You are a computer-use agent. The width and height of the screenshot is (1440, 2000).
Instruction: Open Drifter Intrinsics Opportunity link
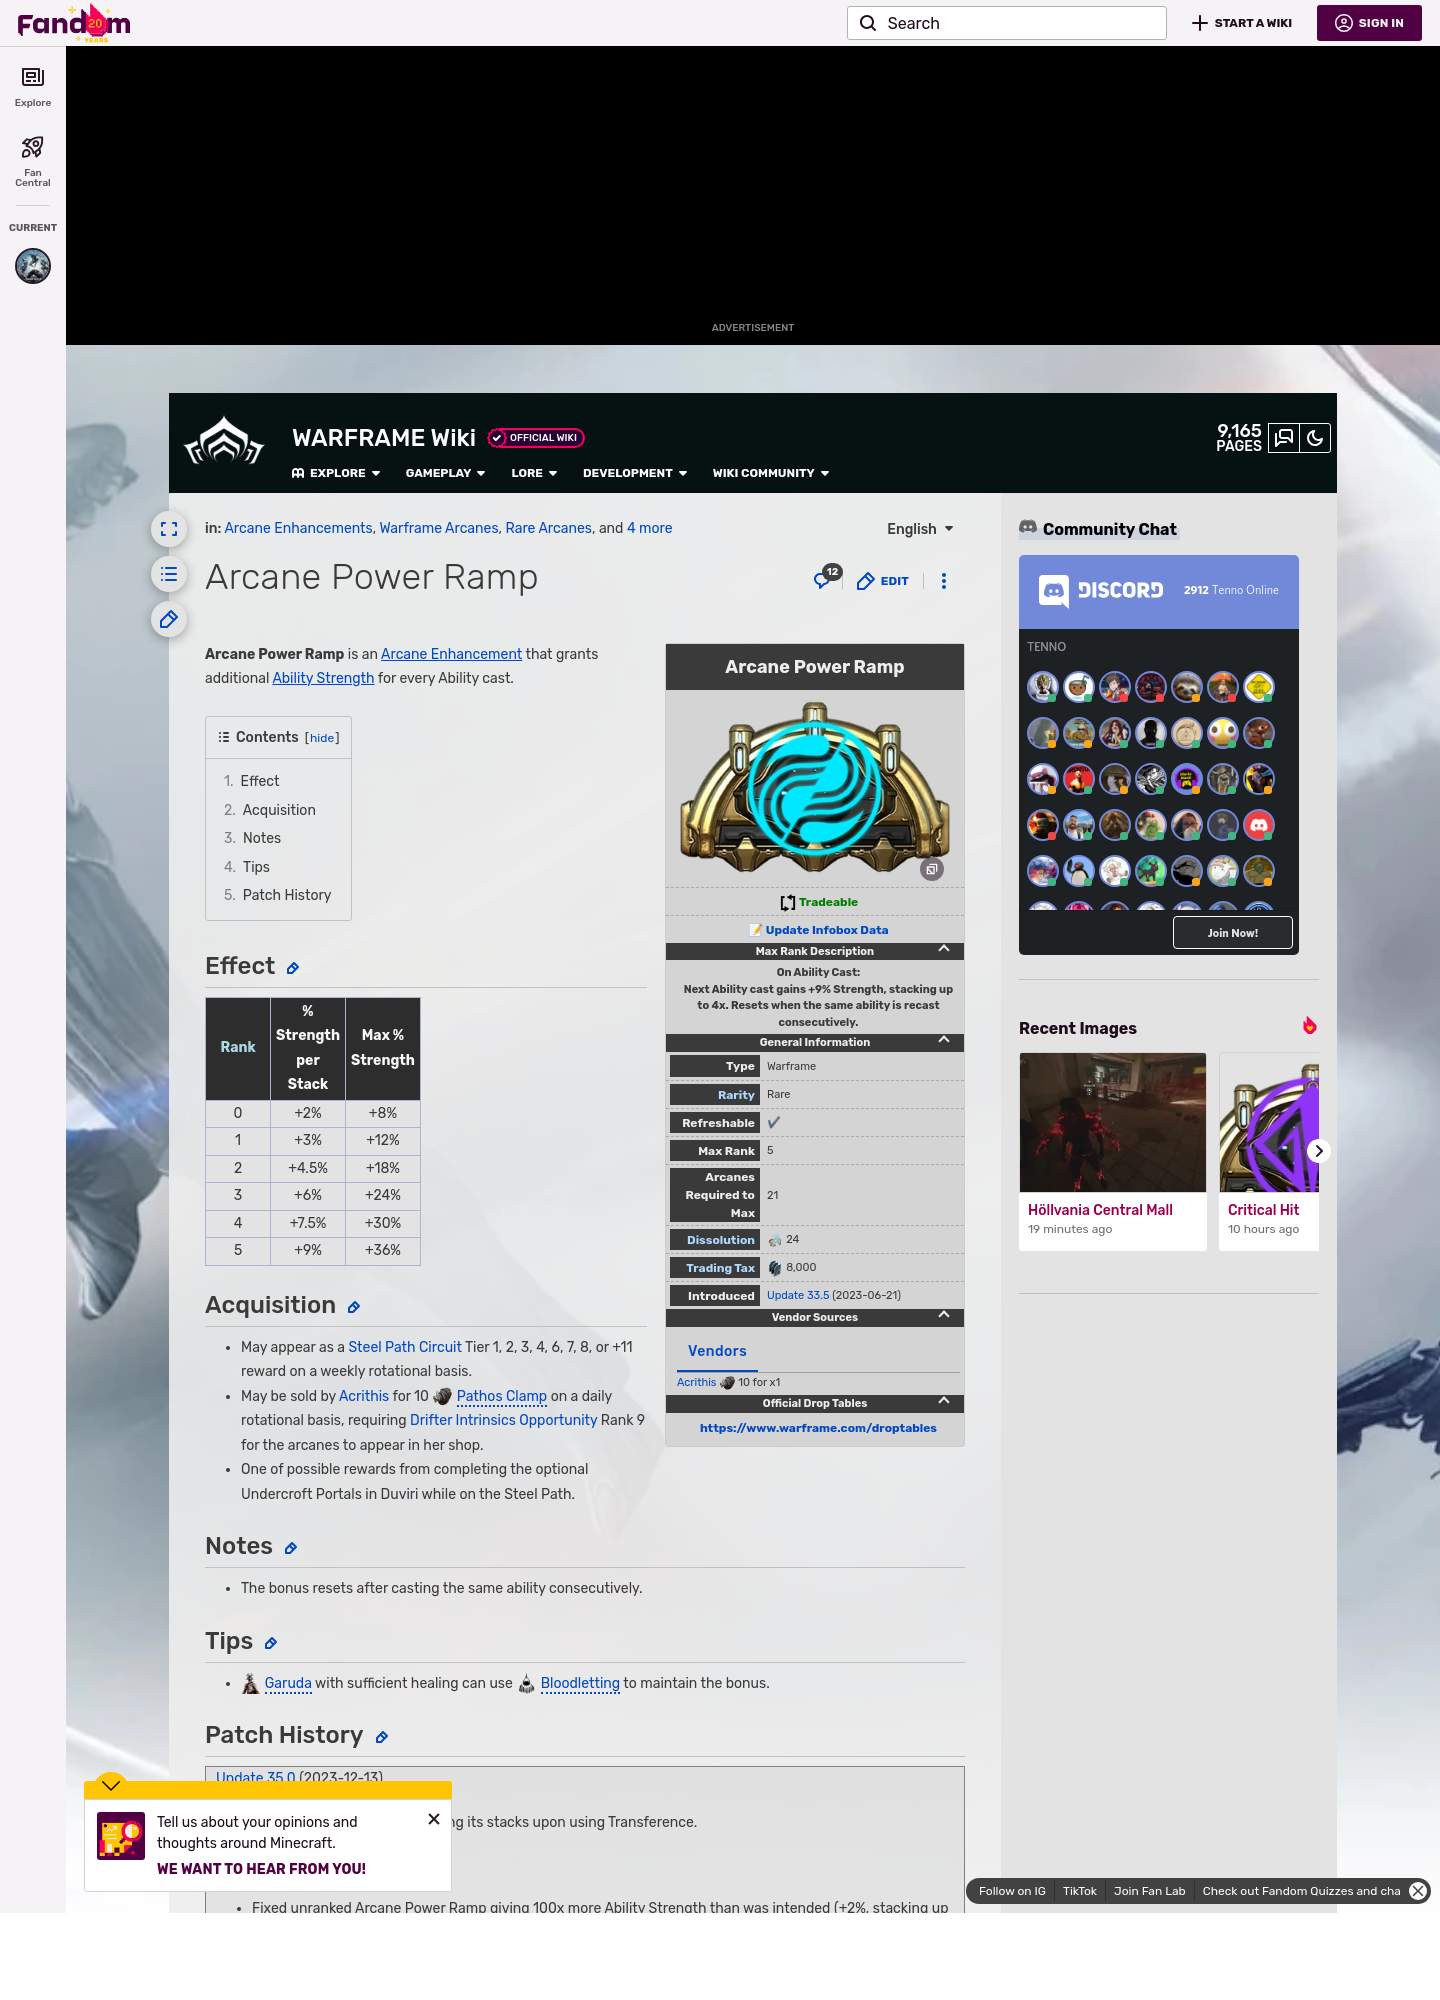pyautogui.click(x=504, y=1420)
